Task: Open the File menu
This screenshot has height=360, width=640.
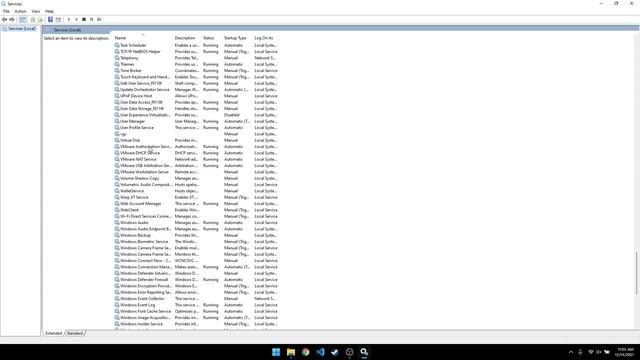Action: point(6,11)
